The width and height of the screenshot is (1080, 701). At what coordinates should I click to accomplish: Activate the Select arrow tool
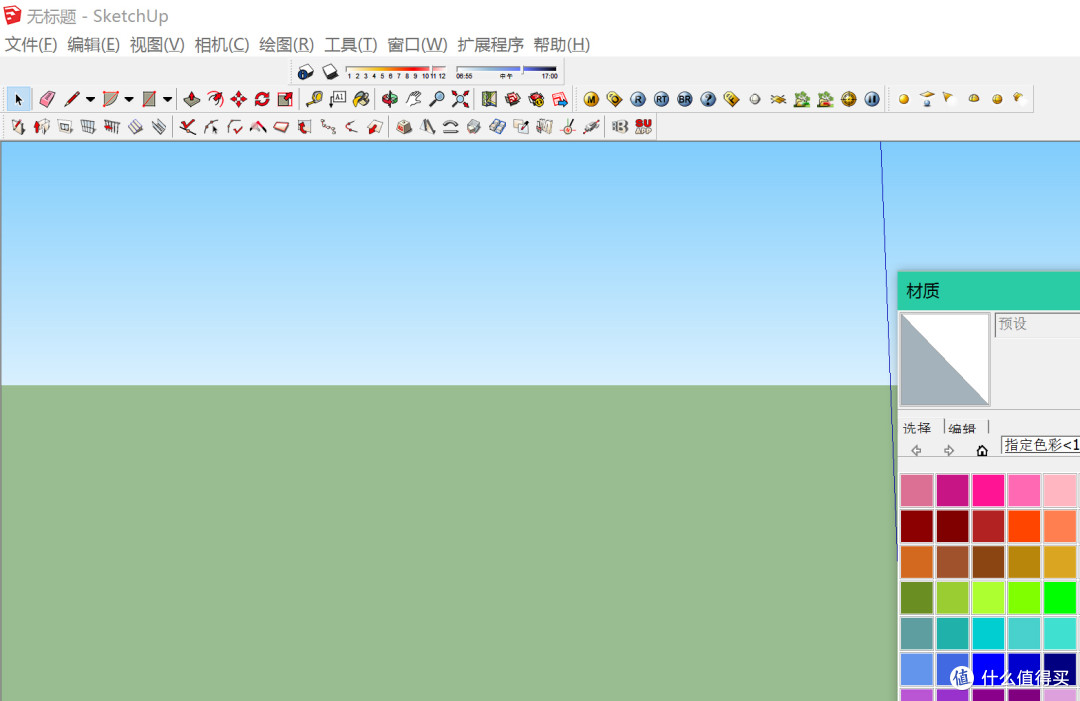[x=19, y=99]
